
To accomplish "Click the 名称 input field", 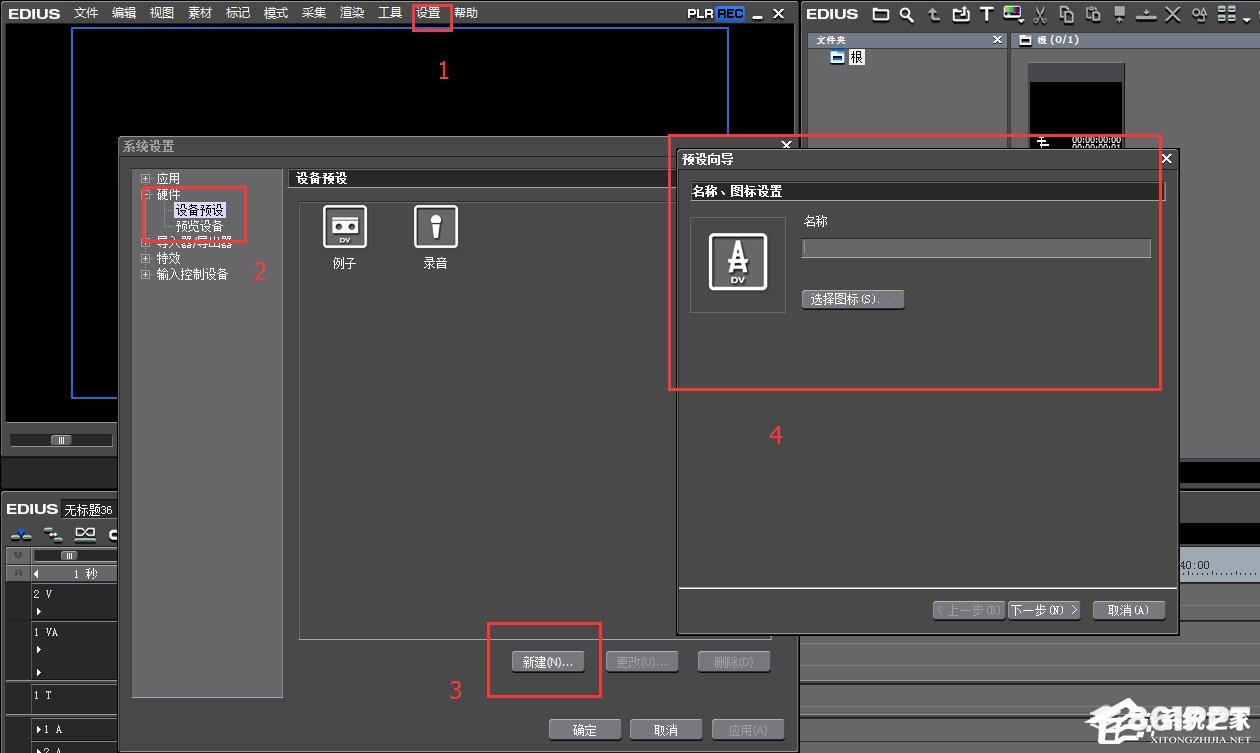I will coord(976,248).
